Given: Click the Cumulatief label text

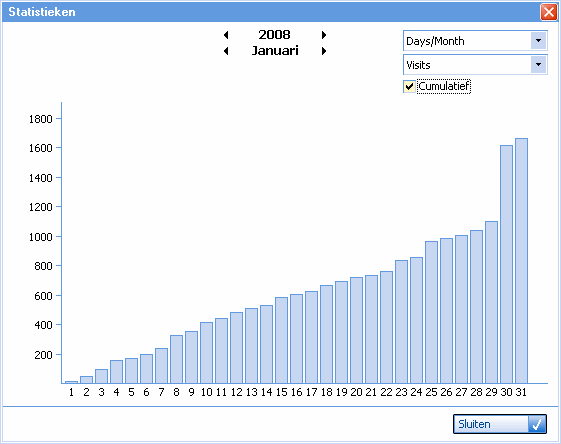Looking at the screenshot, I should (x=444, y=86).
